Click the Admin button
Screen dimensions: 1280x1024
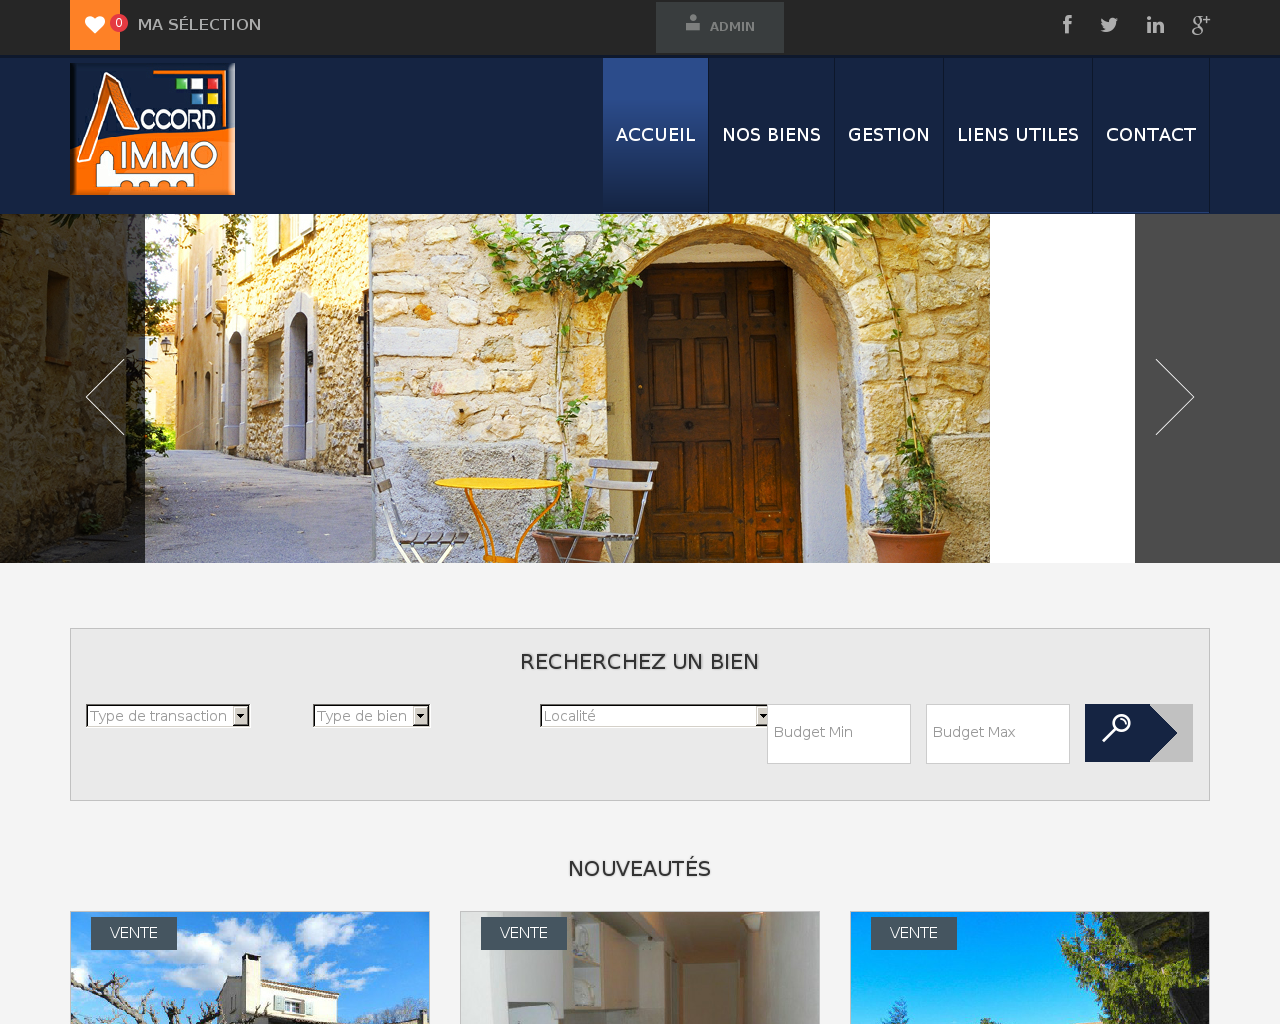(720, 27)
